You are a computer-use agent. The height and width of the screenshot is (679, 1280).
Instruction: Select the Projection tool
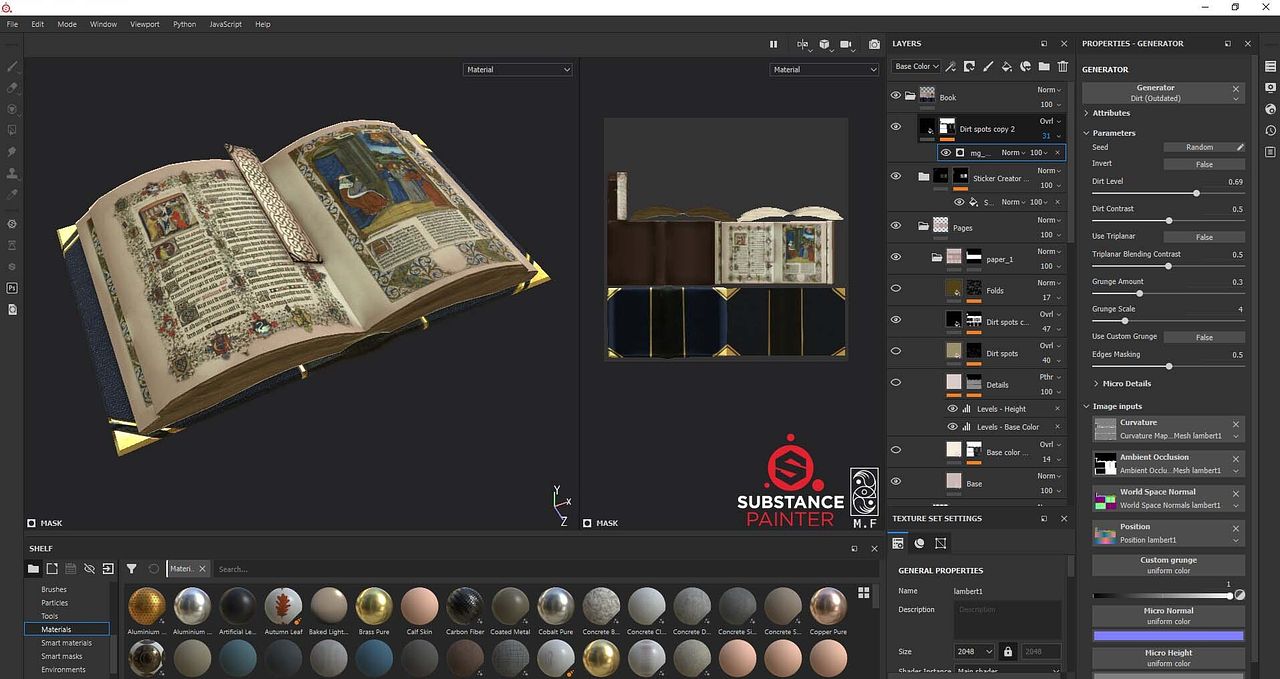point(12,109)
